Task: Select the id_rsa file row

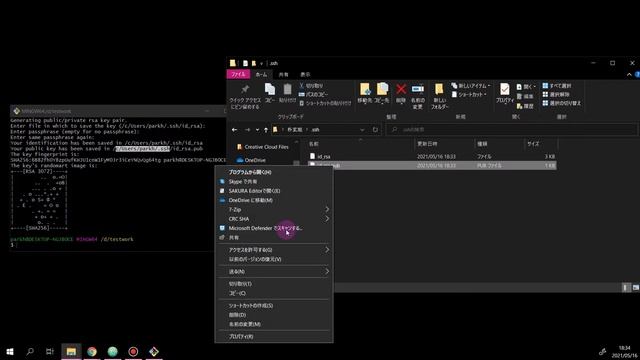Action: click(x=432, y=156)
